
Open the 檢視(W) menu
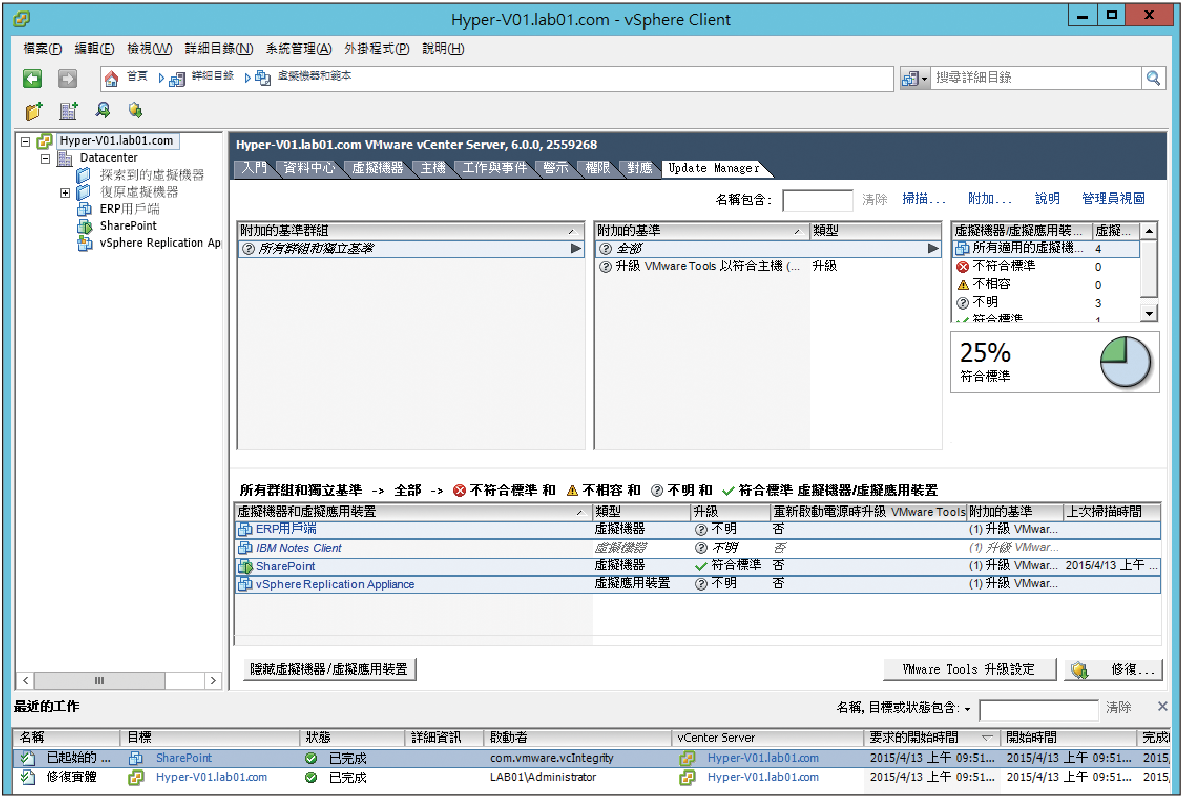pyautogui.click(x=150, y=48)
